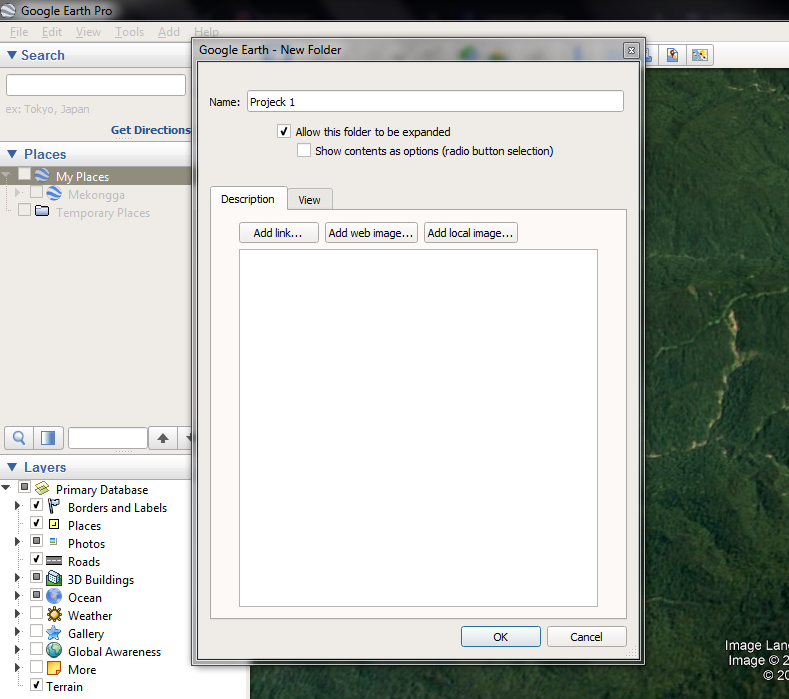Click the Add local image... button
Image resolution: width=789 pixels, height=699 pixels.
[470, 233]
